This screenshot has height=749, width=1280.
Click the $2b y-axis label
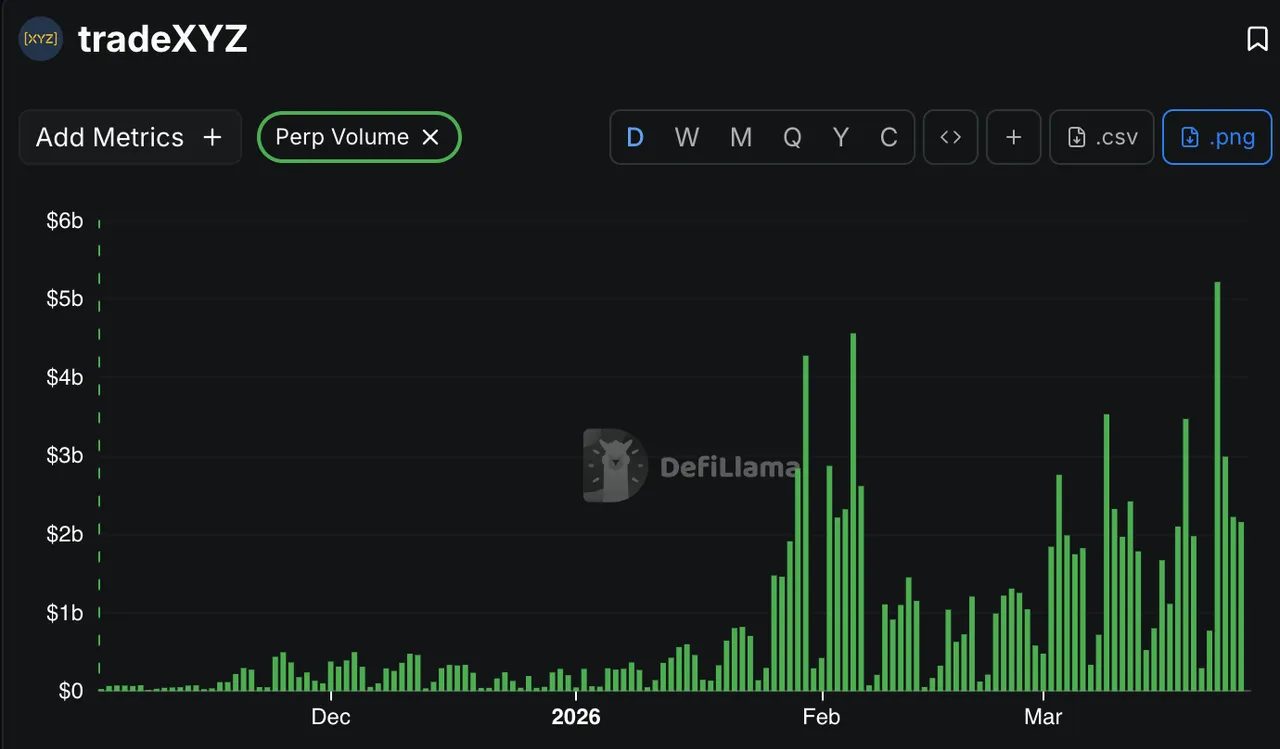click(65, 534)
